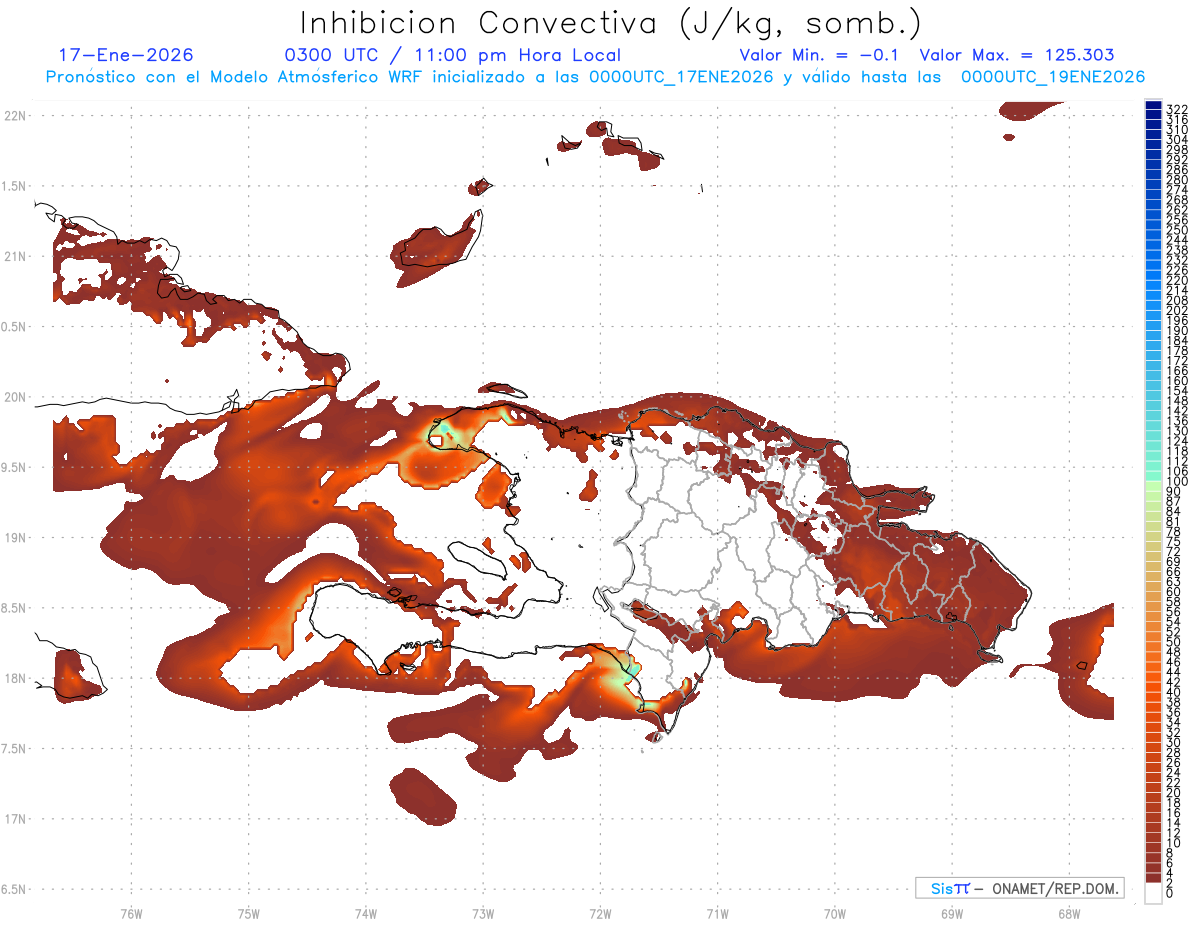Click the 18N latitude axis label
This screenshot has width=1200, height=927.
15,678
